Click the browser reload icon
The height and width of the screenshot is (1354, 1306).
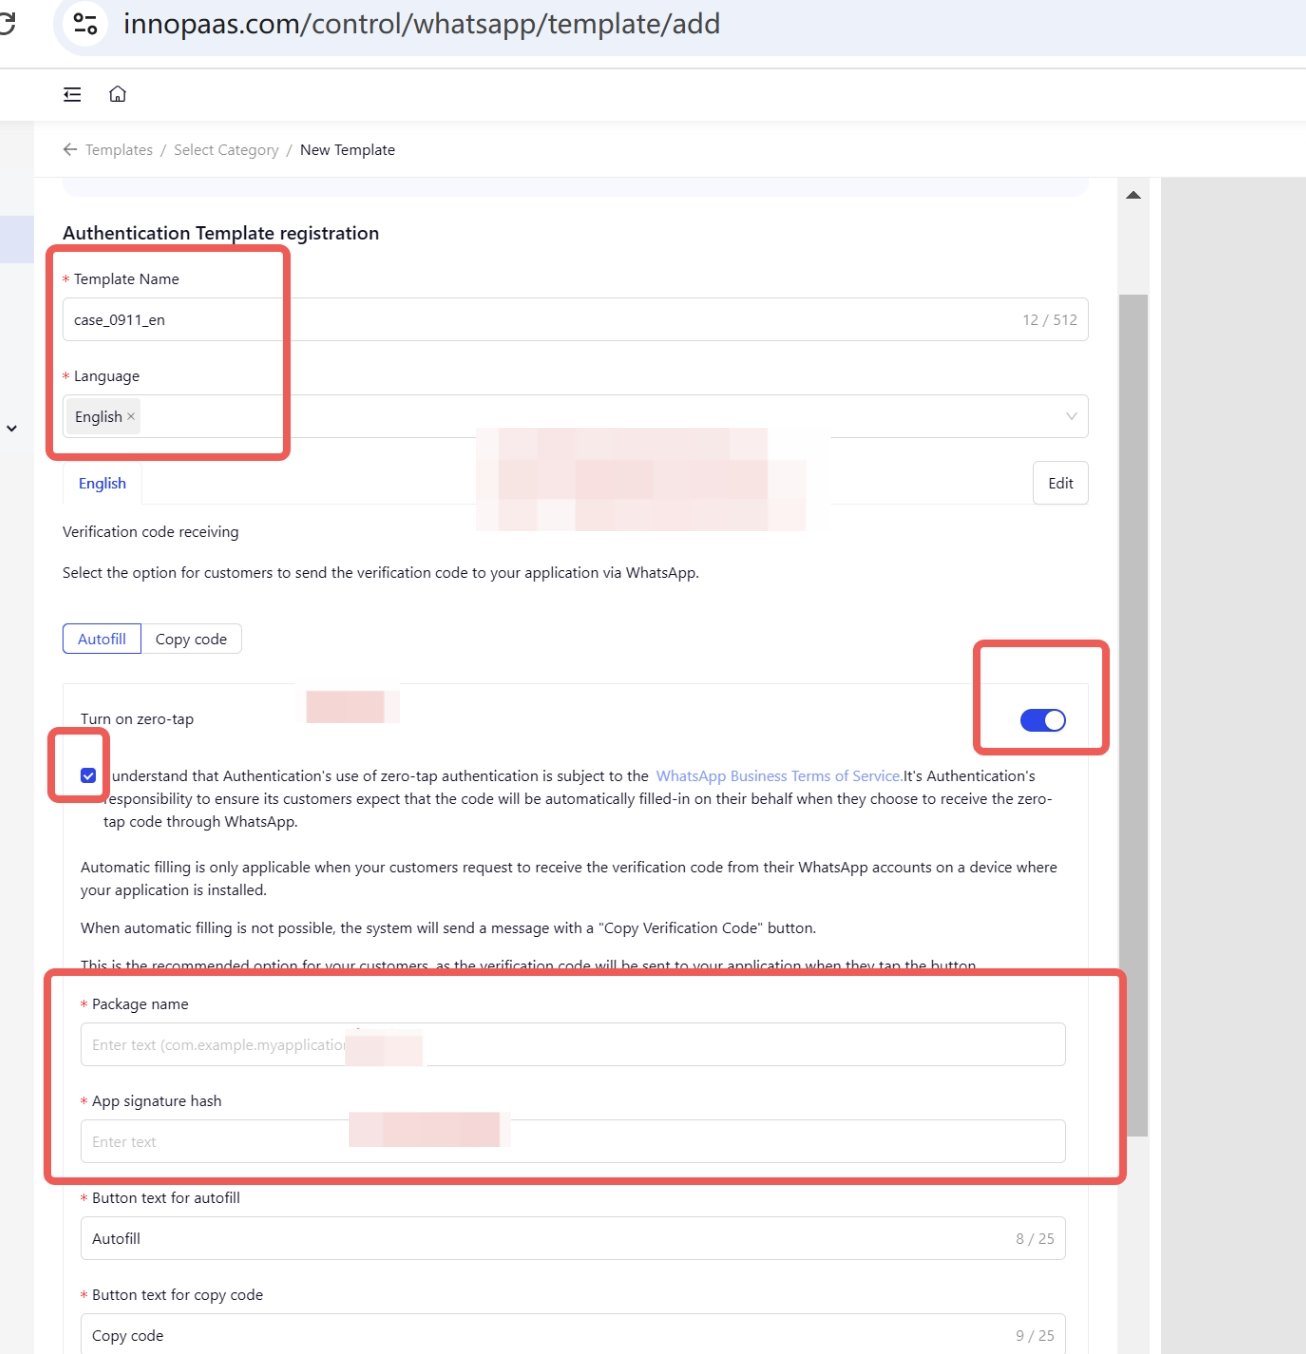[x=6, y=23]
